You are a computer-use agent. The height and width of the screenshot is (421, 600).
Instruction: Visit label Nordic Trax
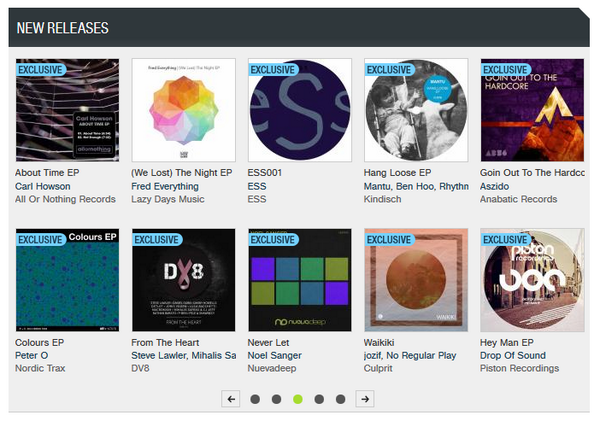[40, 368]
